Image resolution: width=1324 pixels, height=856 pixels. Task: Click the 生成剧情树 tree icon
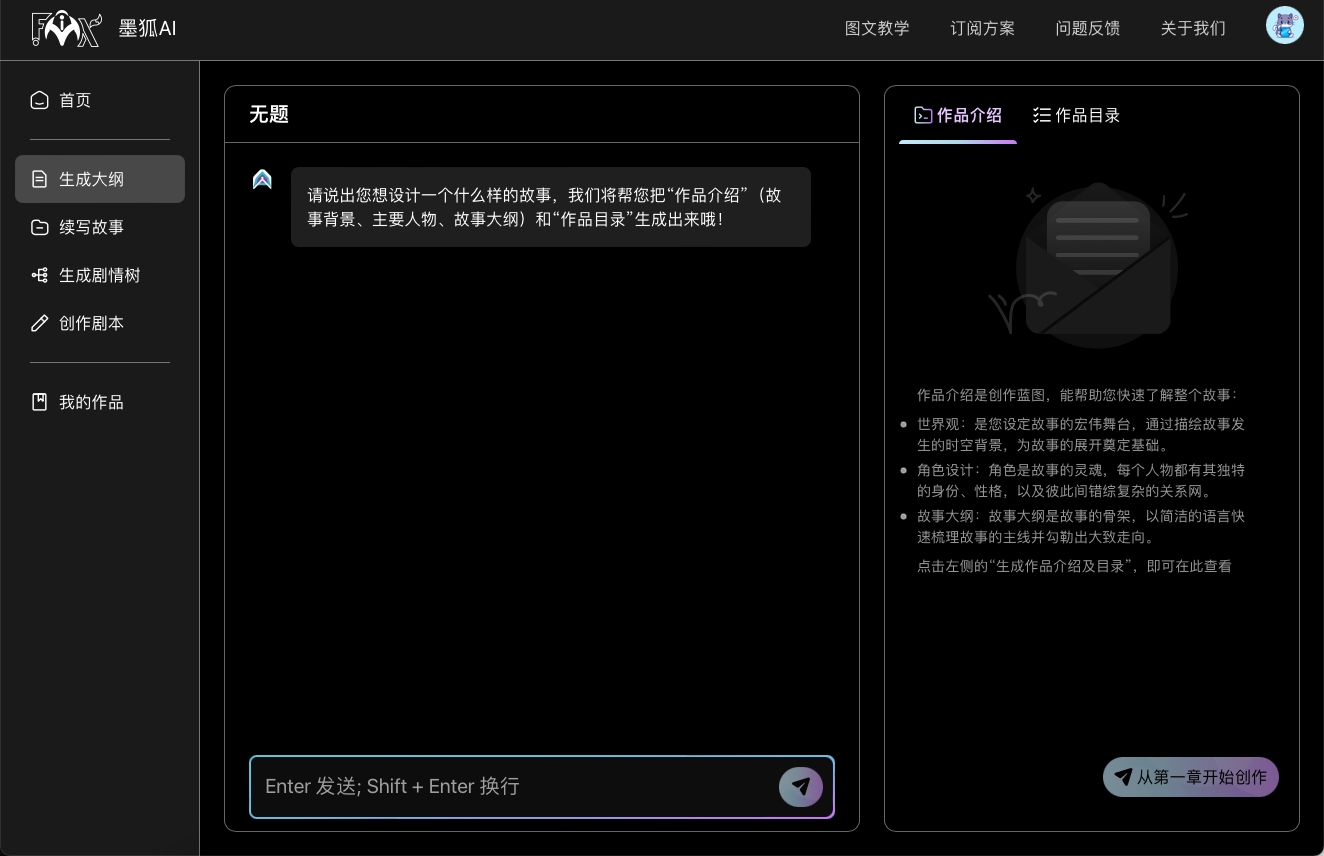coord(40,275)
